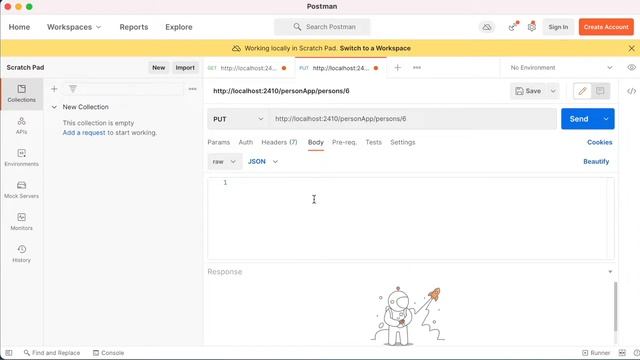Open the raw body type dropdown
Image resolution: width=640 pixels, height=360 pixels.
pyautogui.click(x=224, y=162)
